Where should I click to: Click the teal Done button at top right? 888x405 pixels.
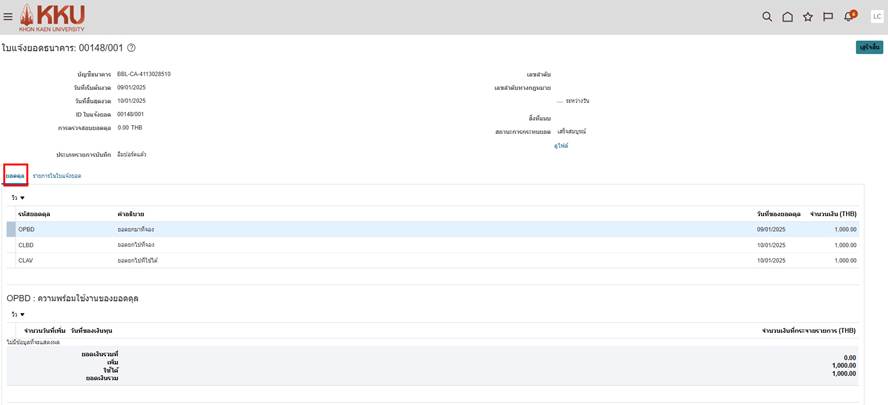[x=869, y=48]
